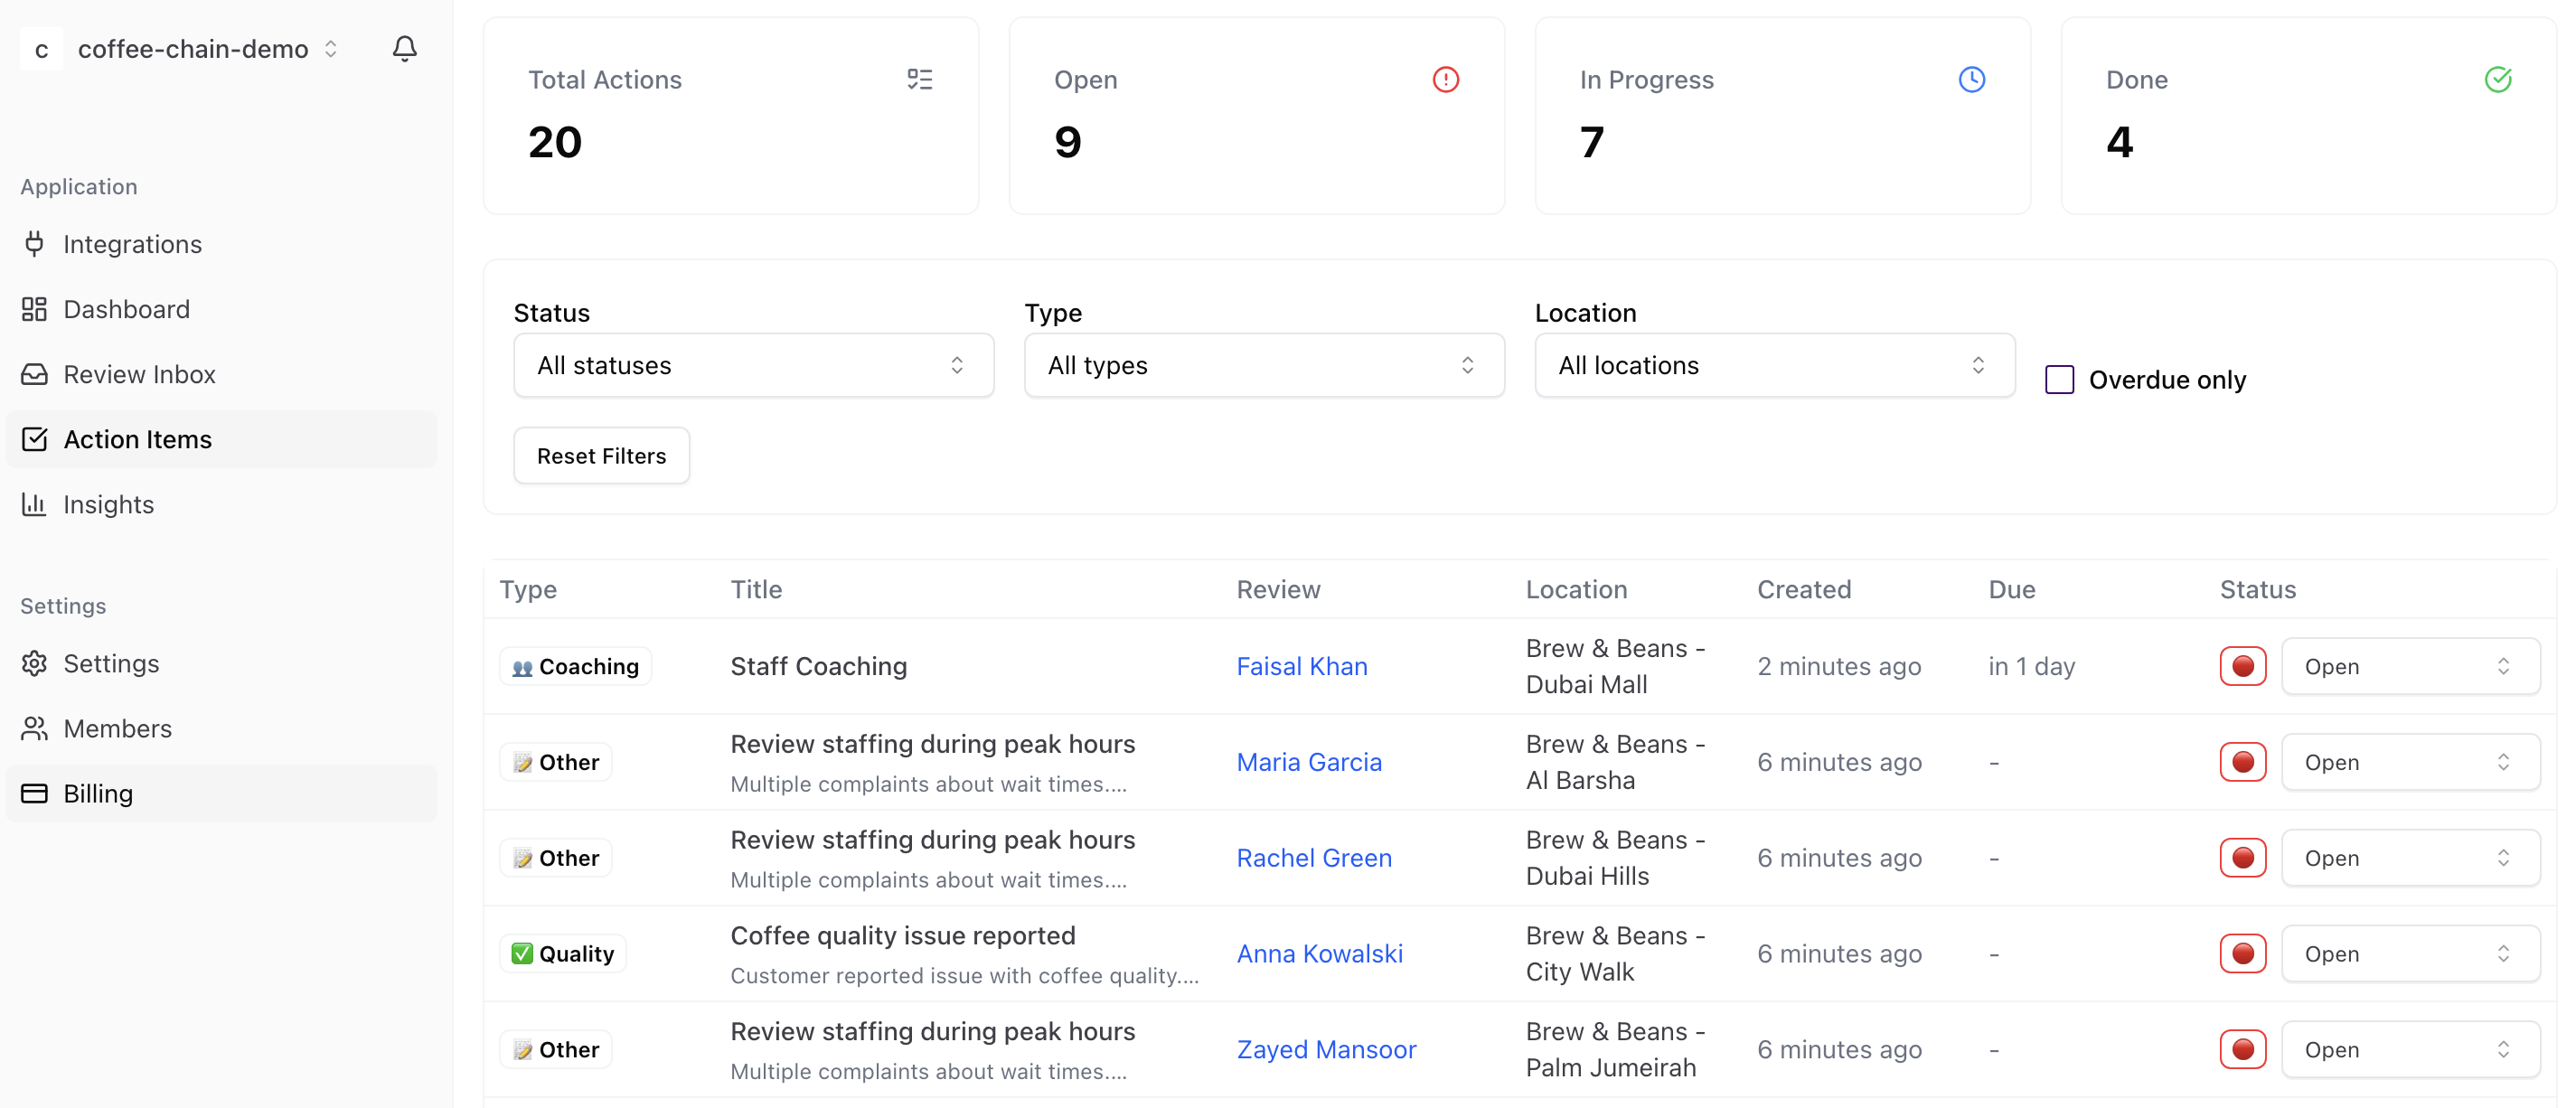Open the notification bell
This screenshot has width=2576, height=1108.
[x=404, y=48]
